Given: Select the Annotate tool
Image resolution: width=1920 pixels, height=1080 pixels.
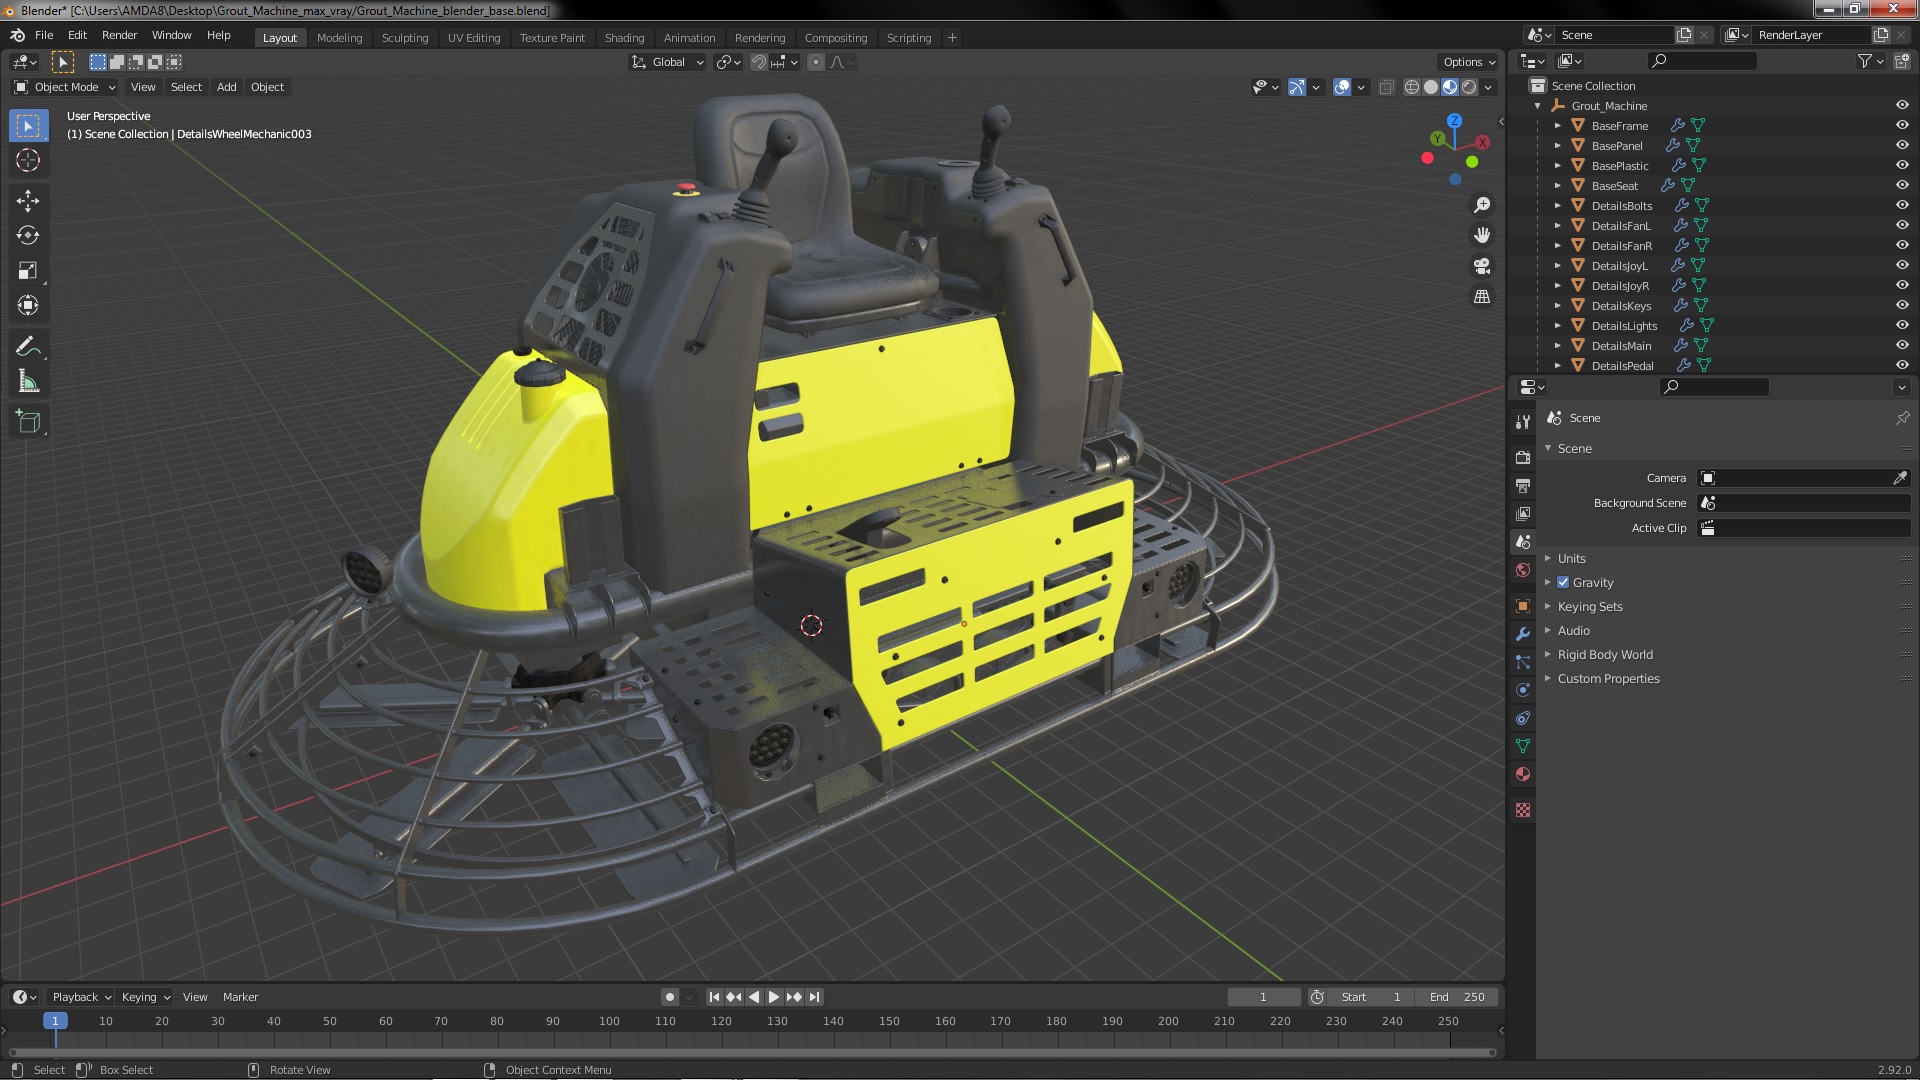Looking at the screenshot, I should click(28, 347).
